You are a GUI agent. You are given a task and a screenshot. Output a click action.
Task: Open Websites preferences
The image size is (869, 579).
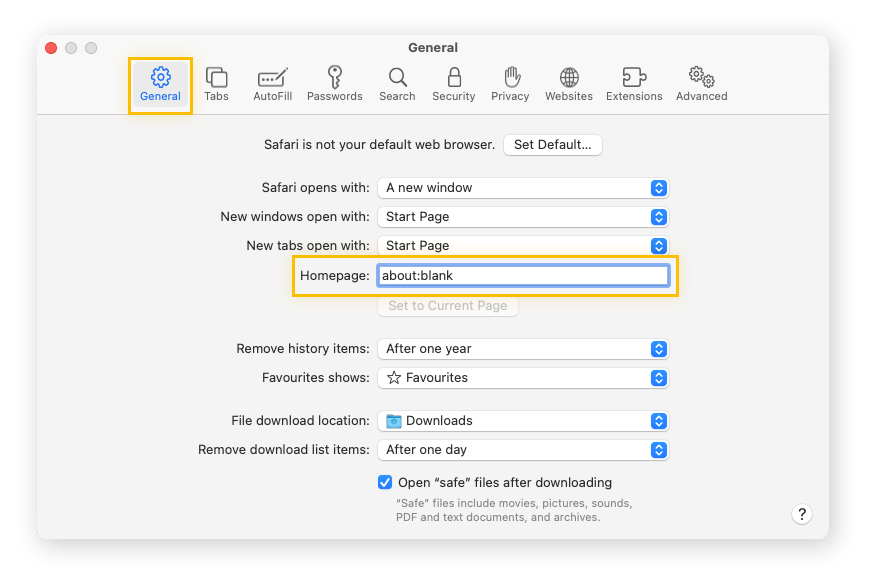[x=569, y=85]
